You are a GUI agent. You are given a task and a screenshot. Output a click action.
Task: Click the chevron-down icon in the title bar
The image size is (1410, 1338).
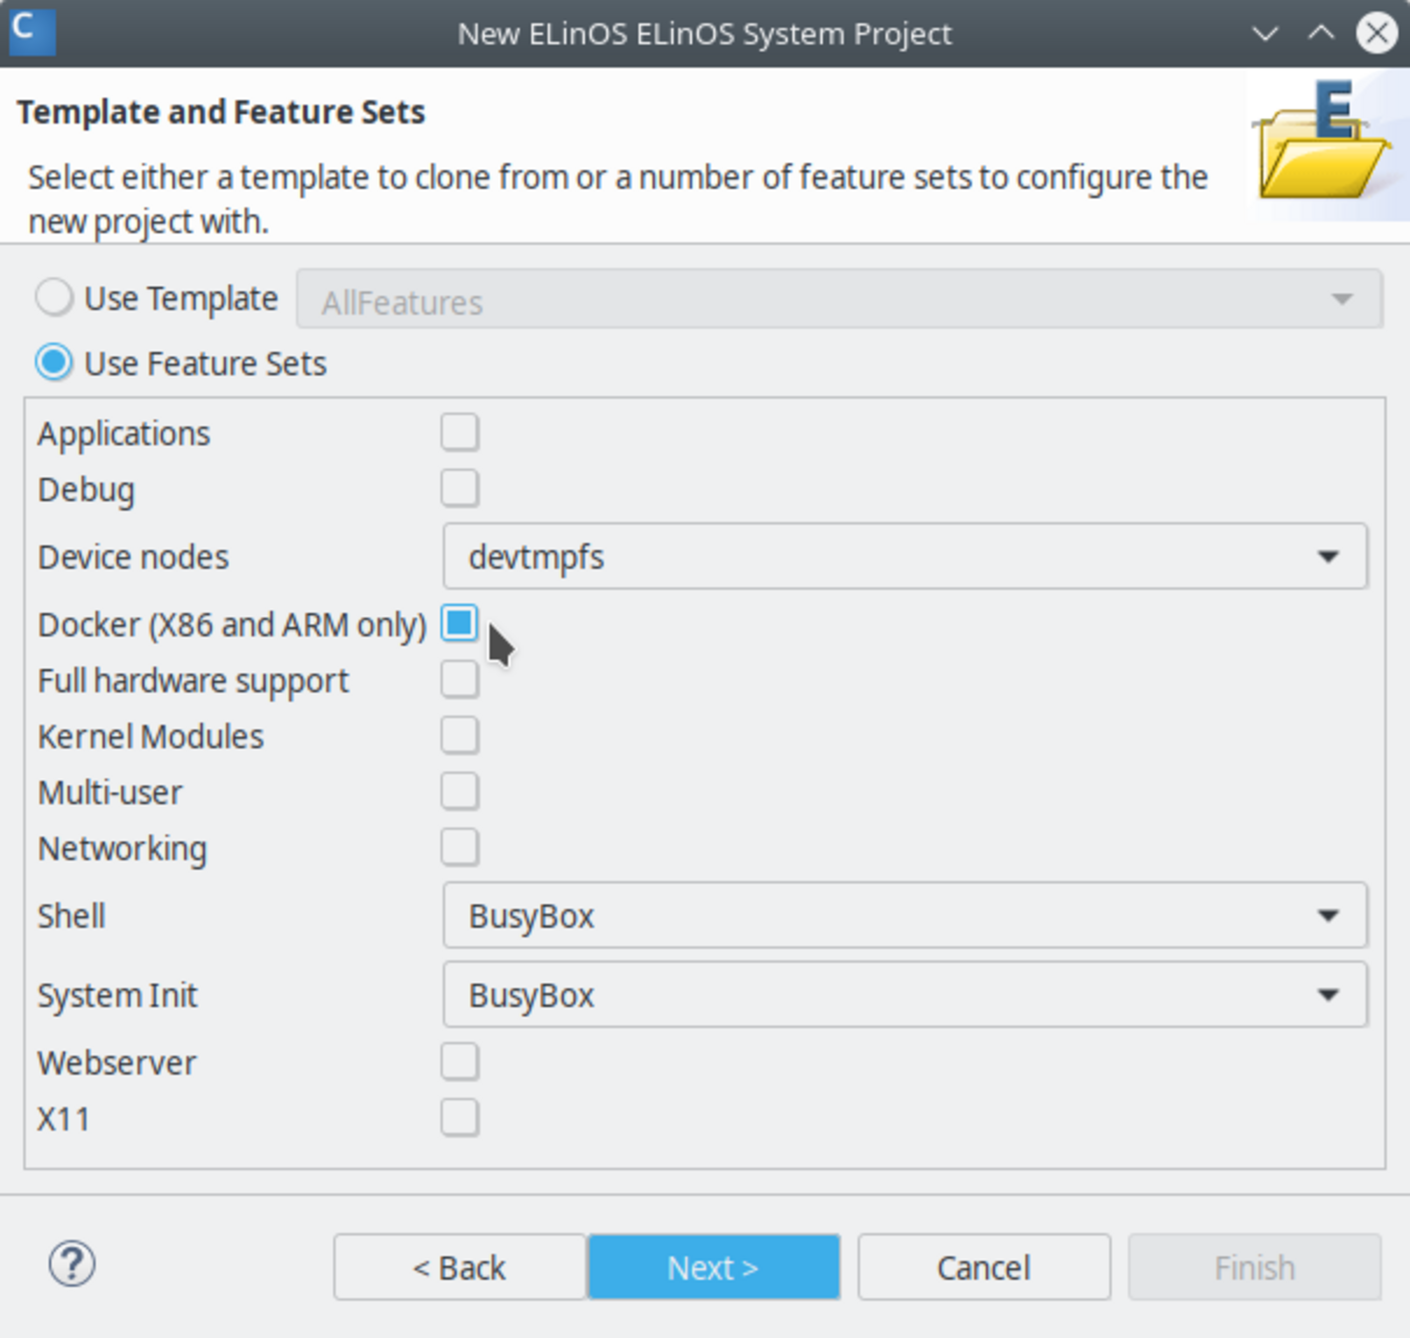1264,33
